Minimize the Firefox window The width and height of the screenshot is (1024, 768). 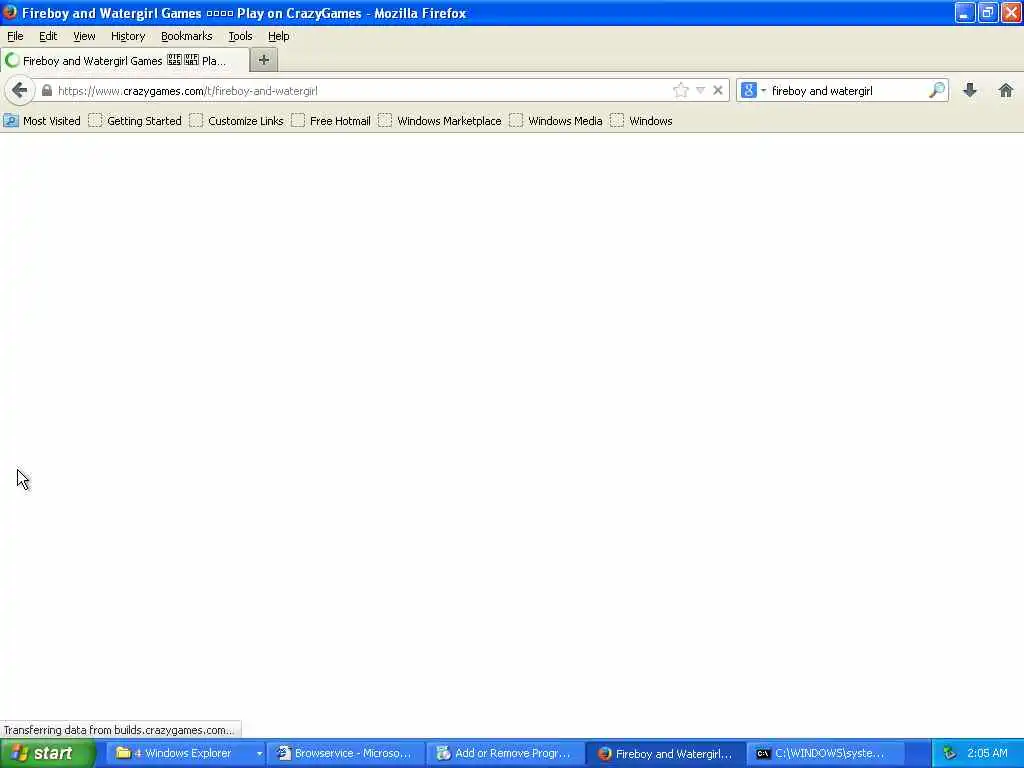pyautogui.click(x=965, y=12)
